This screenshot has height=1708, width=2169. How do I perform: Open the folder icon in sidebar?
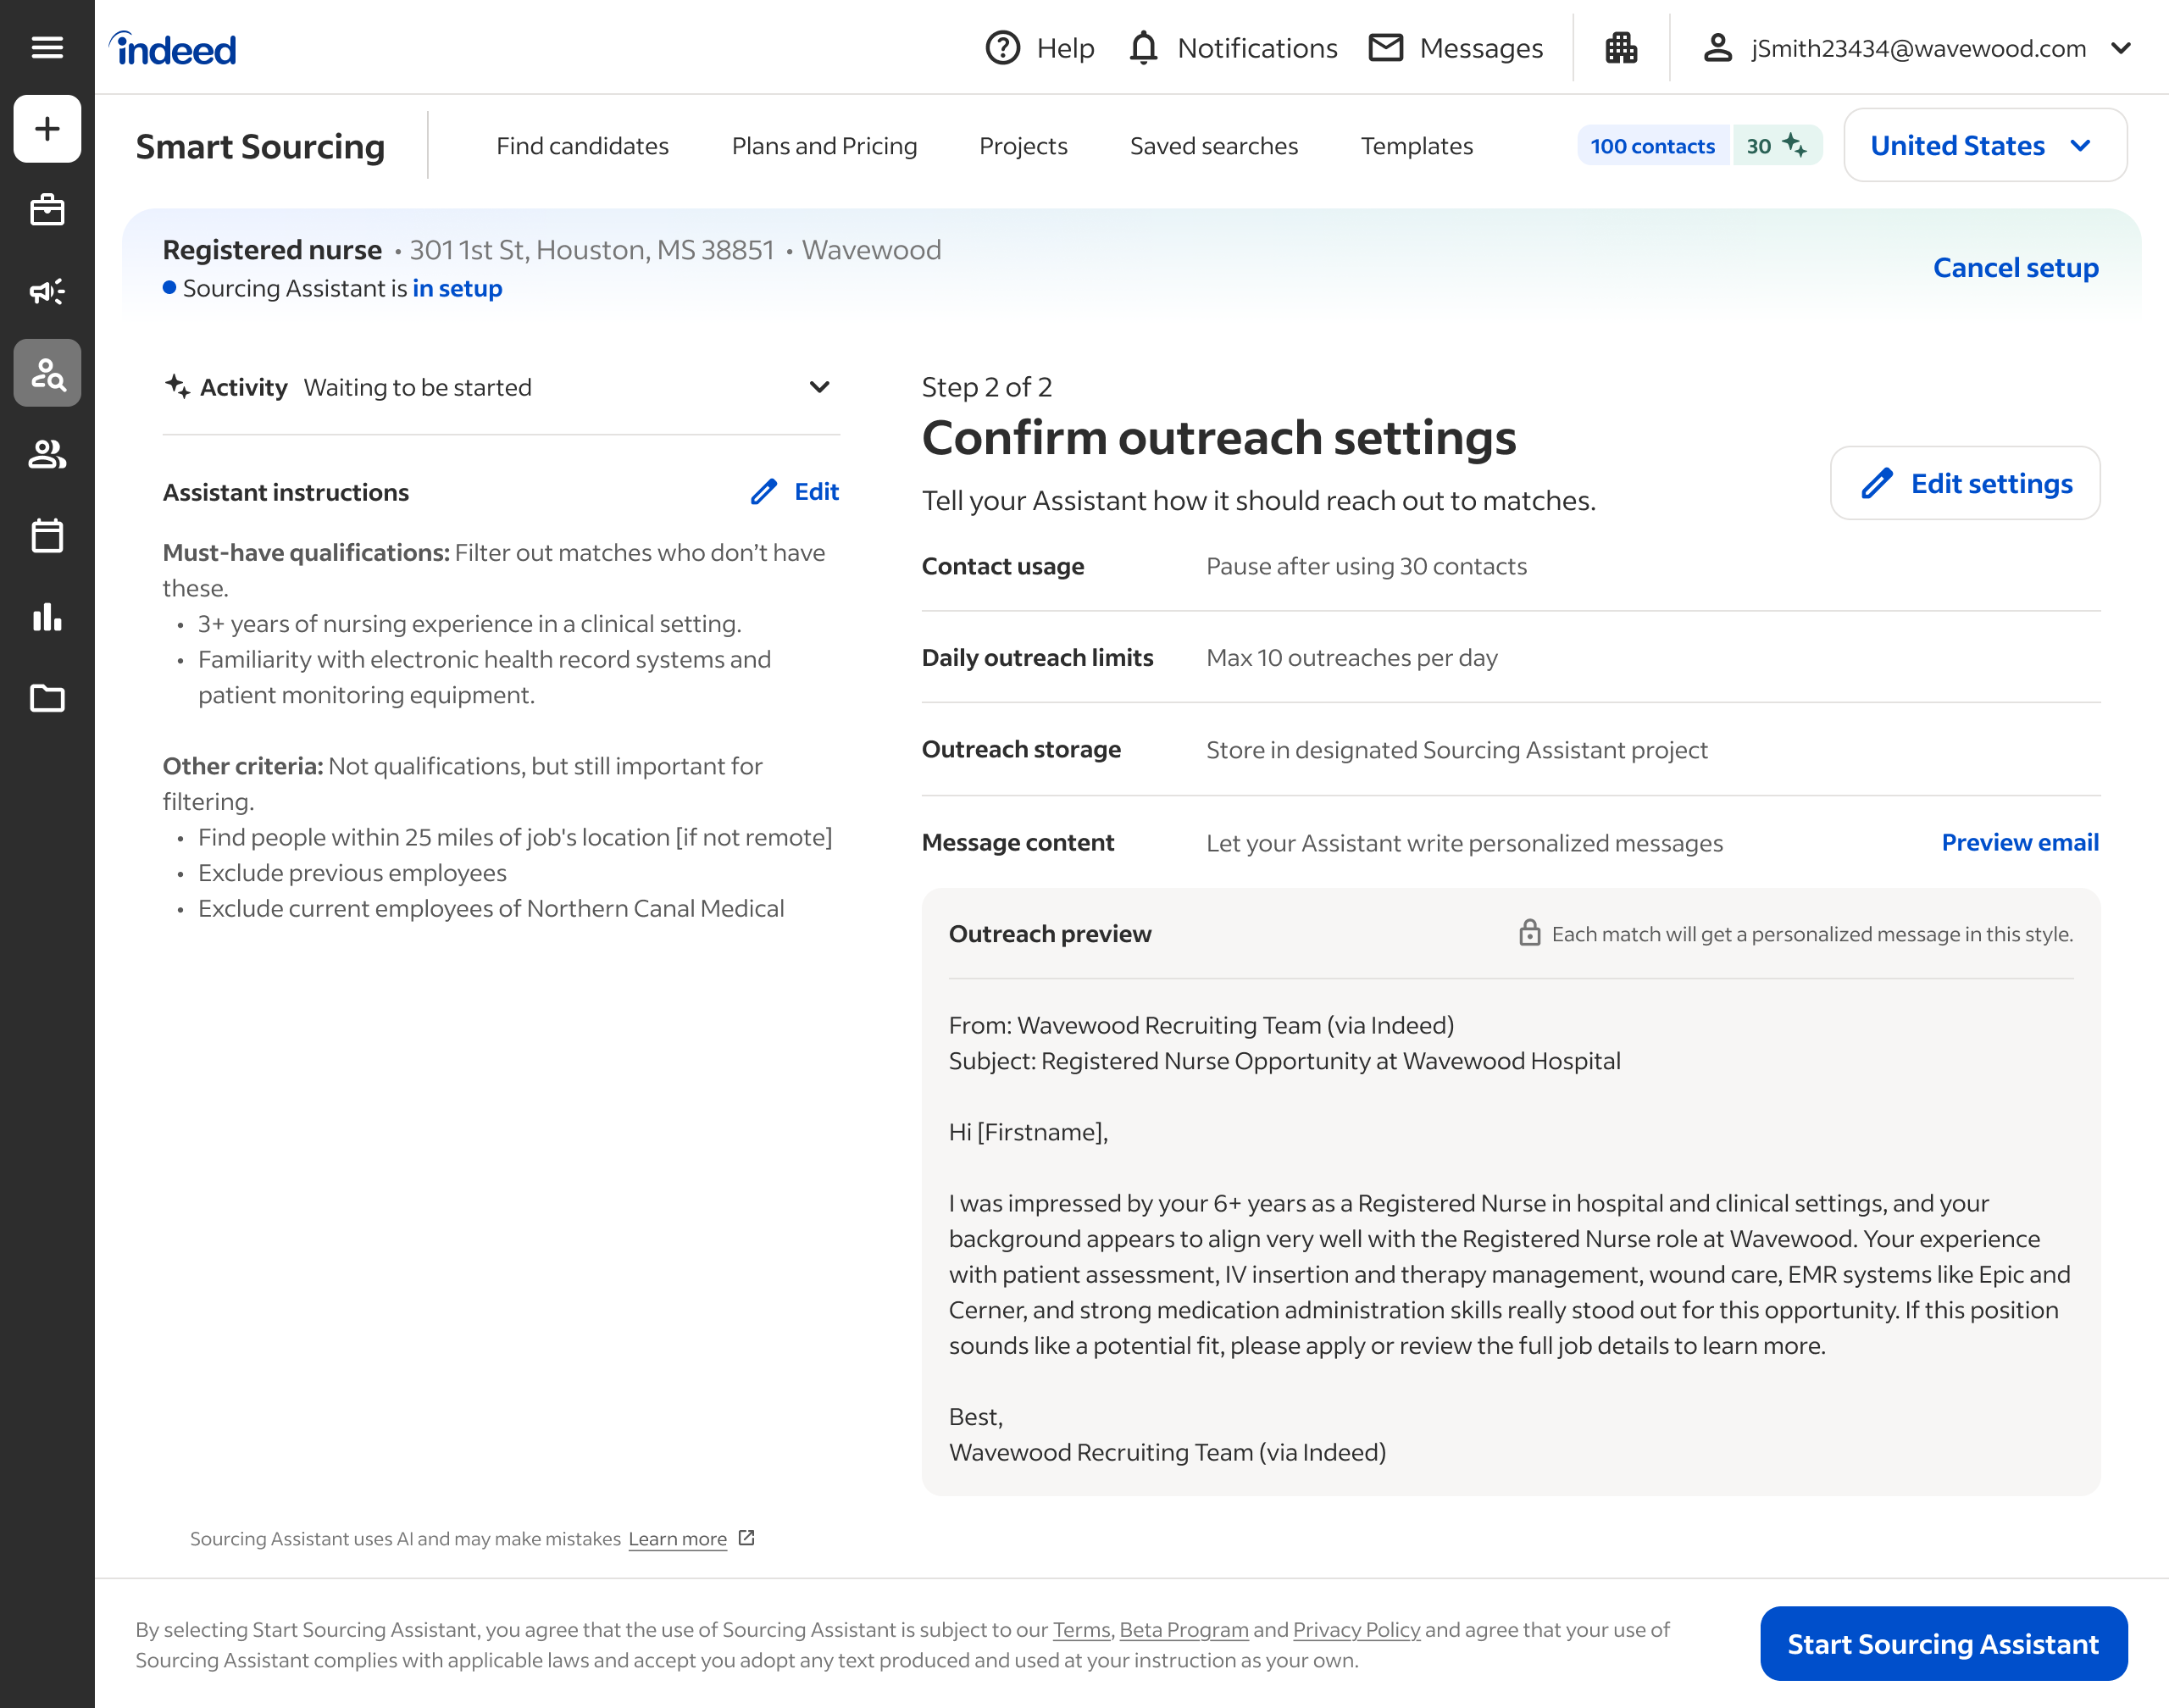tap(47, 698)
